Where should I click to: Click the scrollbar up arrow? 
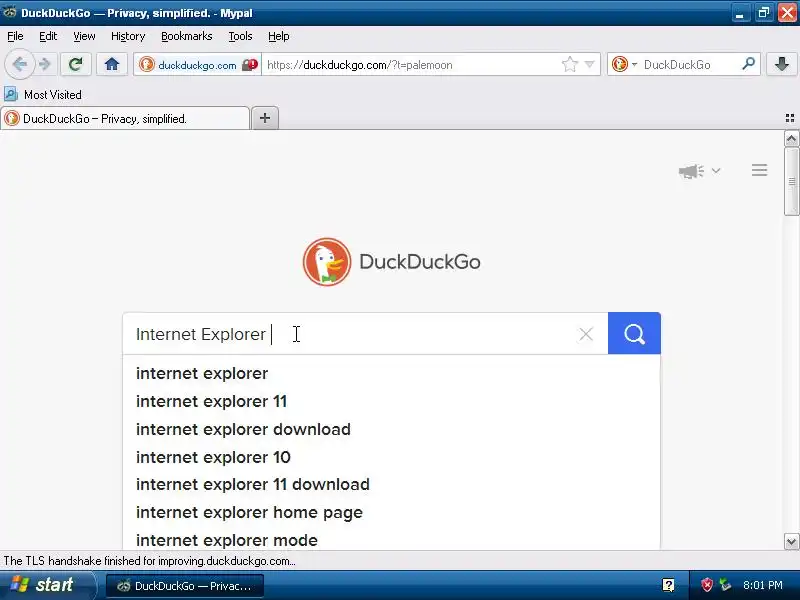click(791, 139)
